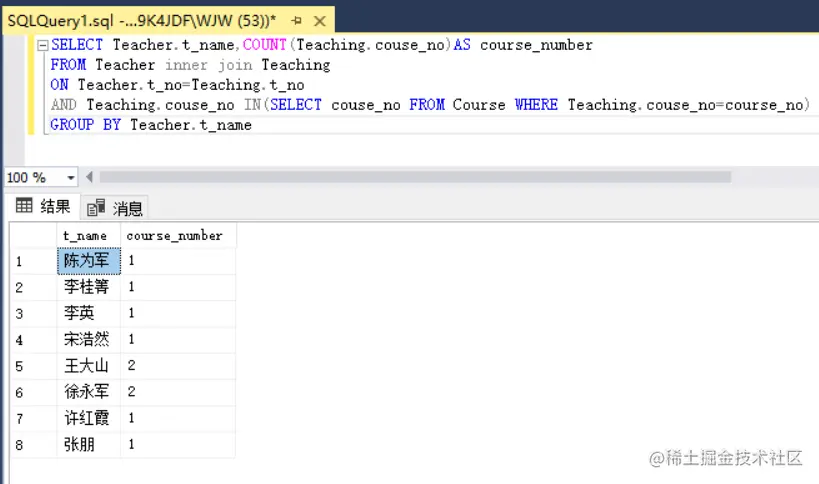The height and width of the screenshot is (484, 819).
Task: Click the cell 李英
Action: 88,313
